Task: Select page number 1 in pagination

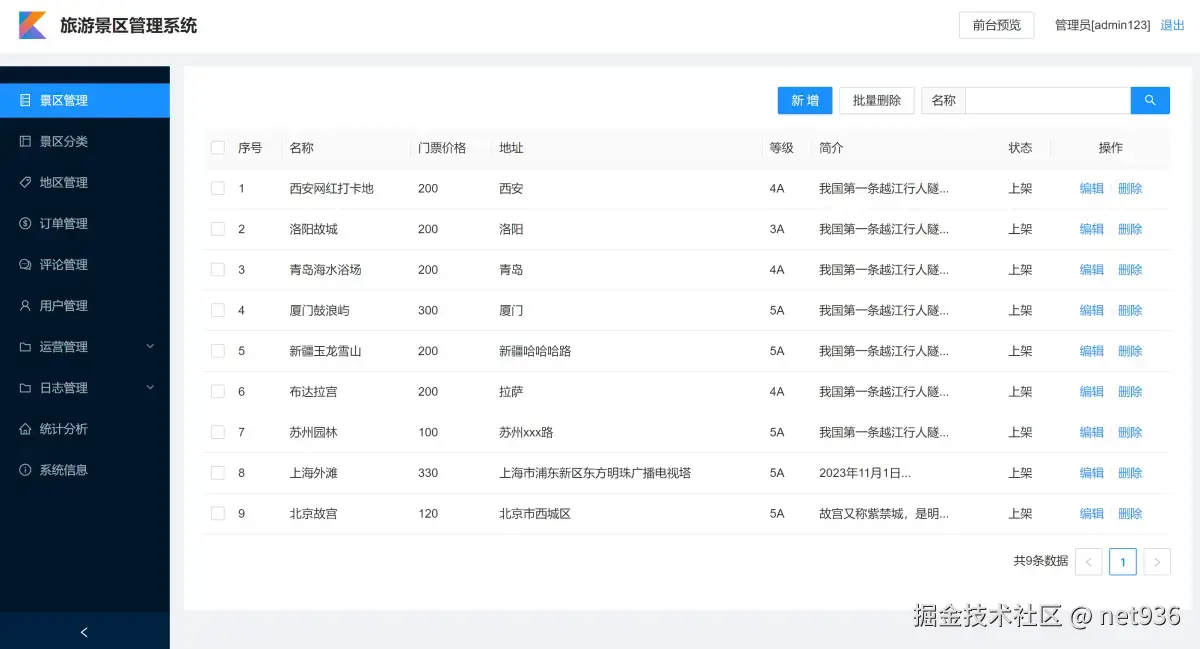Action: point(1122,562)
